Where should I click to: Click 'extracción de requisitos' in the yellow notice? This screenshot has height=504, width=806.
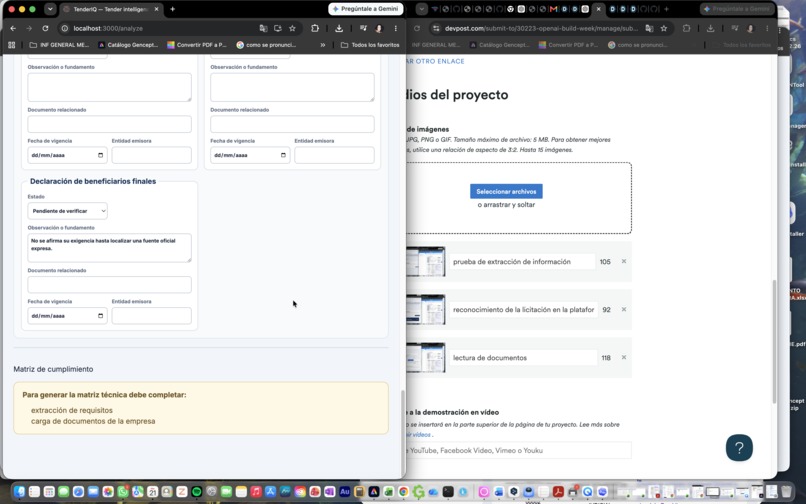coord(71,410)
